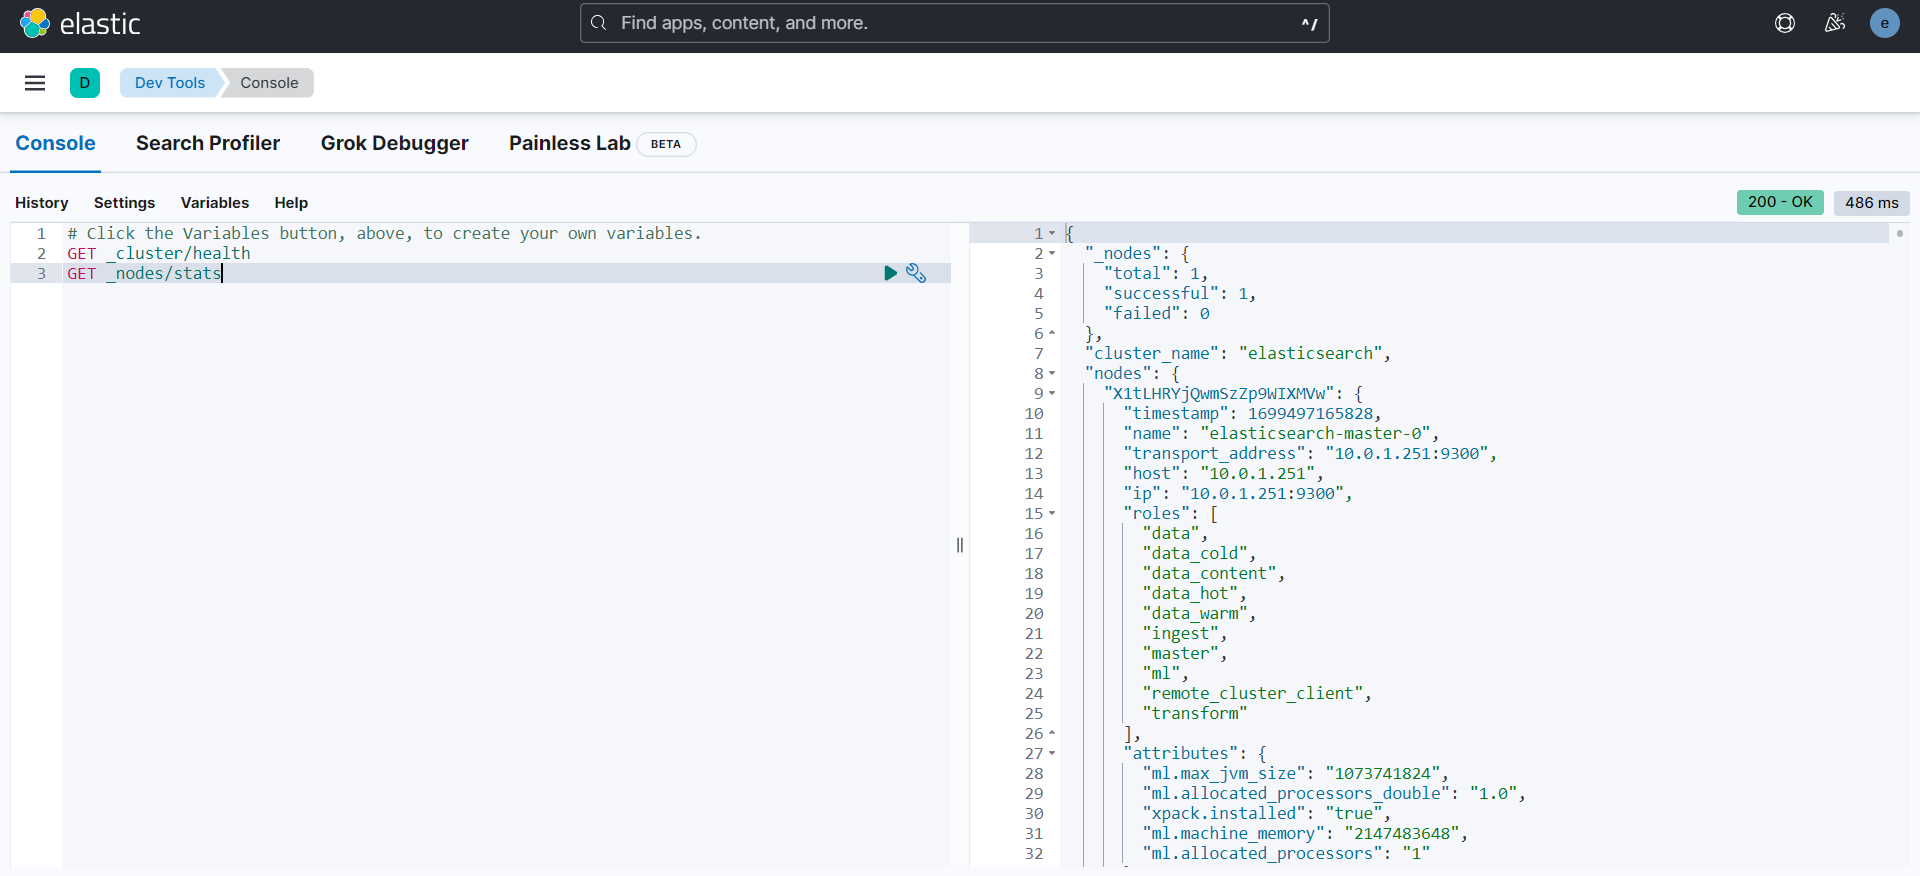Click the "ml.machine_memory" attribute line

[1305, 833]
